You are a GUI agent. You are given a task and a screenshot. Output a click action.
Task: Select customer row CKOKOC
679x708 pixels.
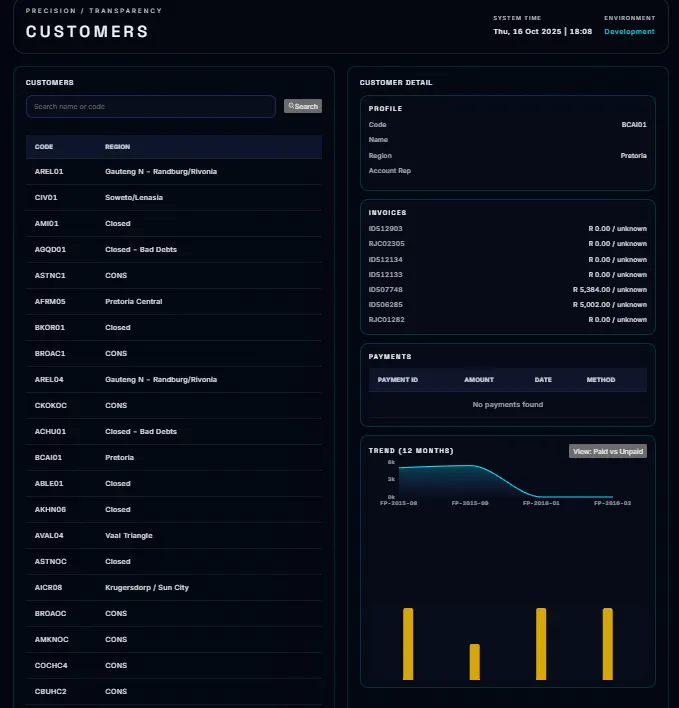(x=174, y=405)
